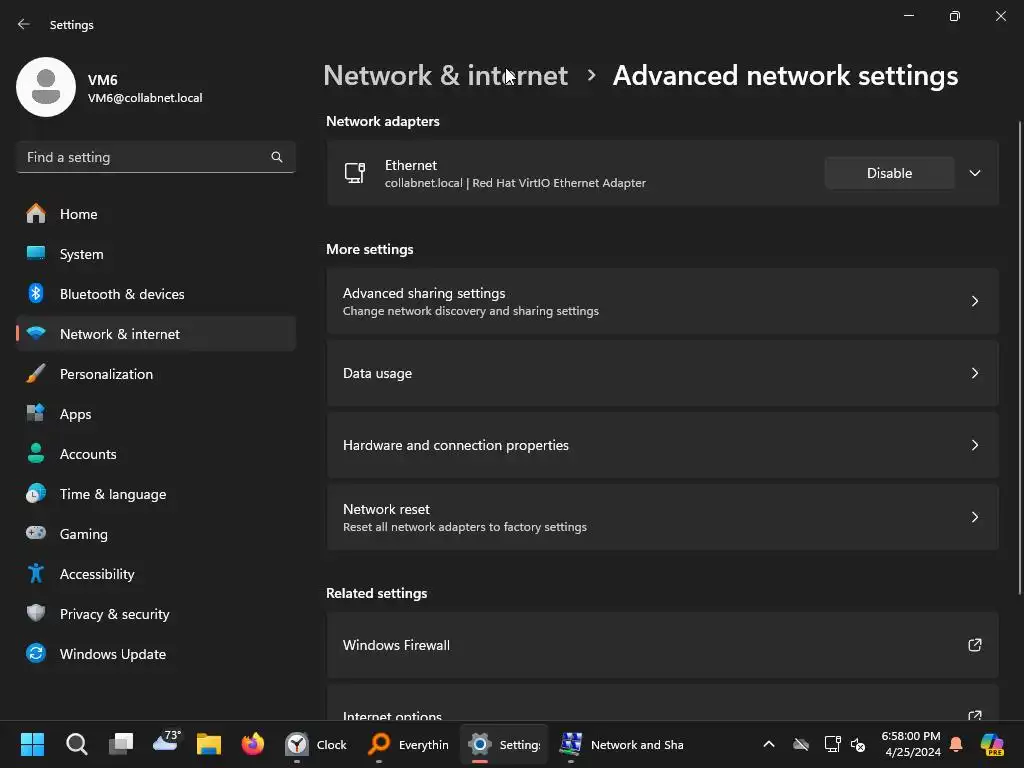The image size is (1024, 768).
Task: Expand Advanced sharing settings chevron
Action: pyautogui.click(x=975, y=301)
